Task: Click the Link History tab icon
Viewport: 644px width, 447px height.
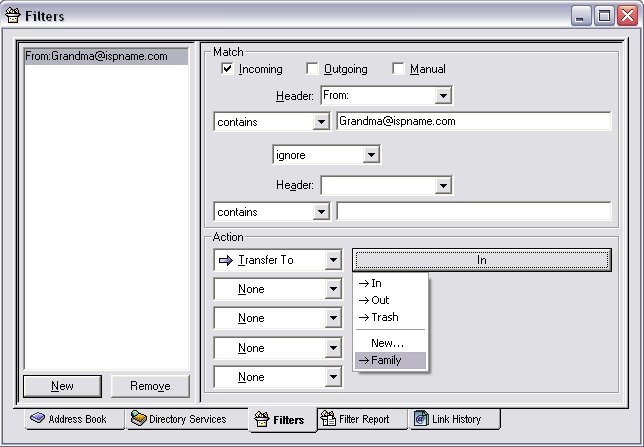Action: (422, 419)
